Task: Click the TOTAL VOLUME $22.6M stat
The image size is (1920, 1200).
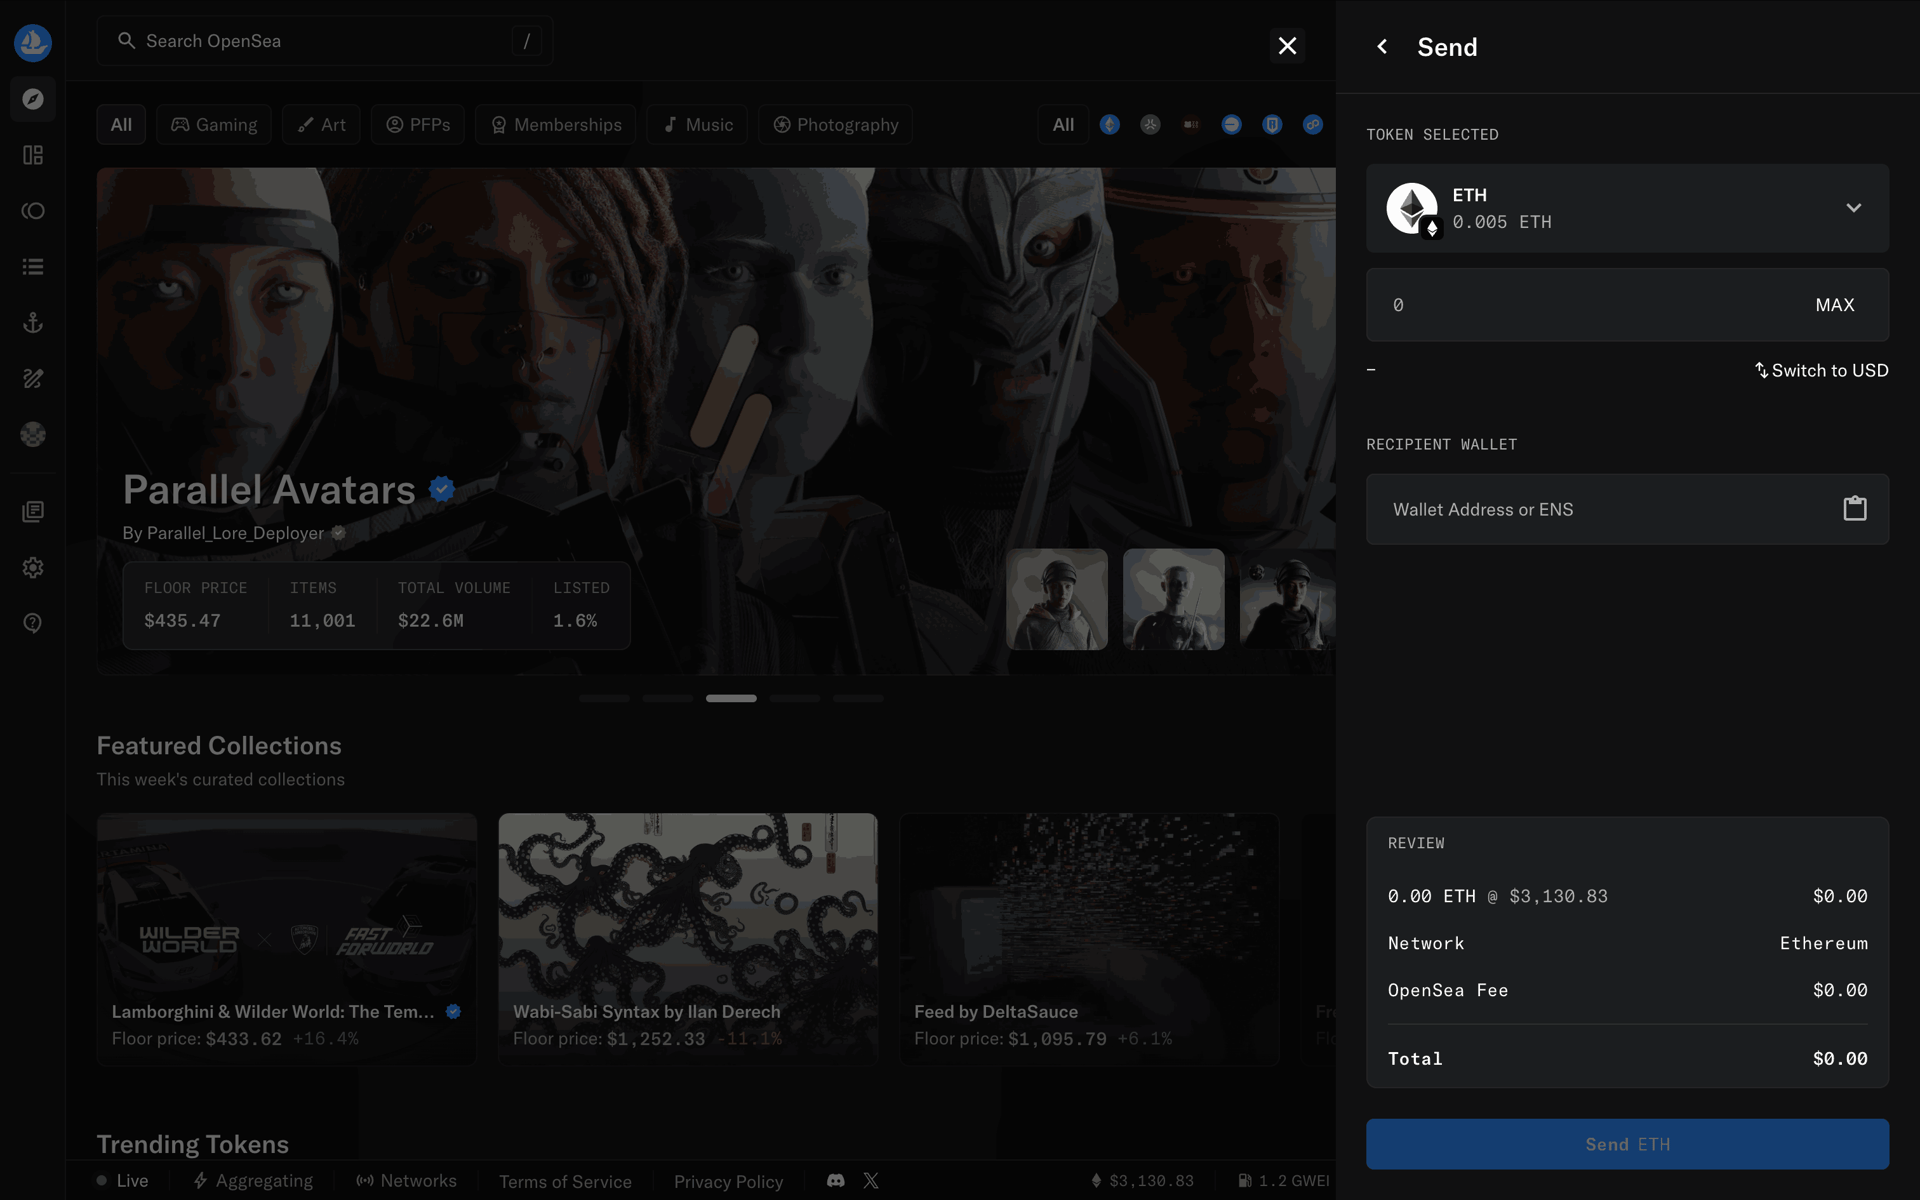Action: click(x=454, y=605)
